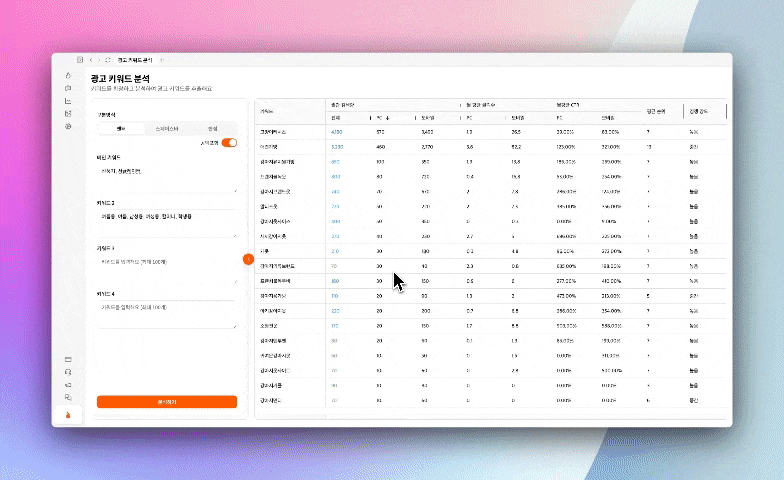
Task: Click the orange flame logo in the sidebar
Action: point(68,415)
